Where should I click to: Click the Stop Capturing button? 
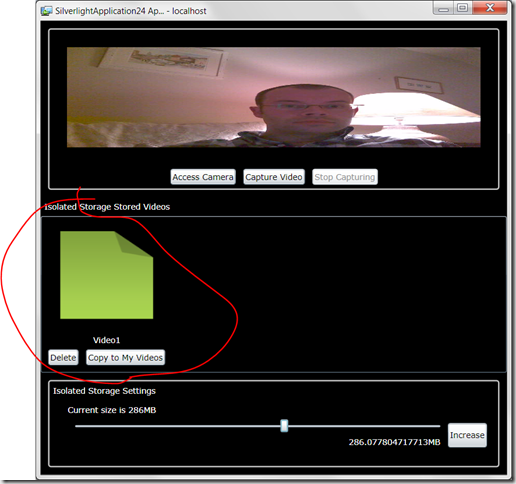point(345,177)
